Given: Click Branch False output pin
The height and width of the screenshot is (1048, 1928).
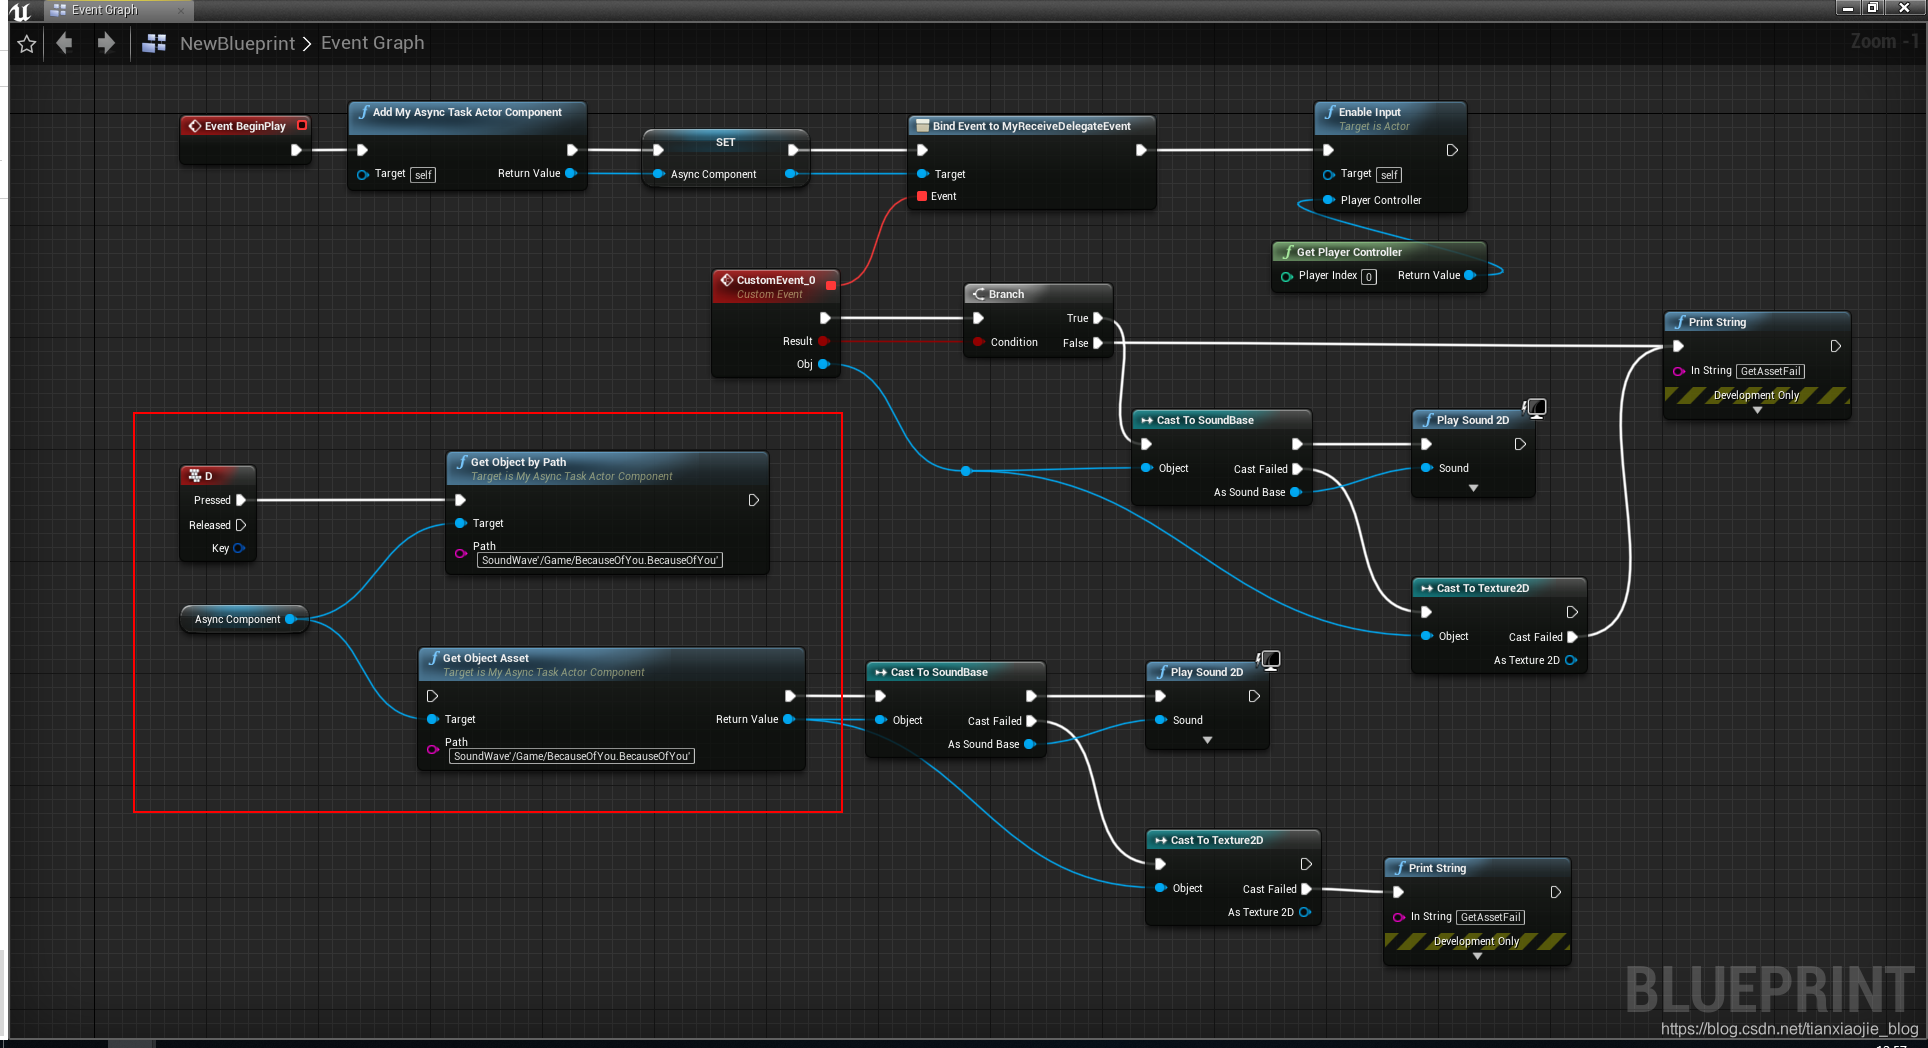Looking at the screenshot, I should 1098,343.
